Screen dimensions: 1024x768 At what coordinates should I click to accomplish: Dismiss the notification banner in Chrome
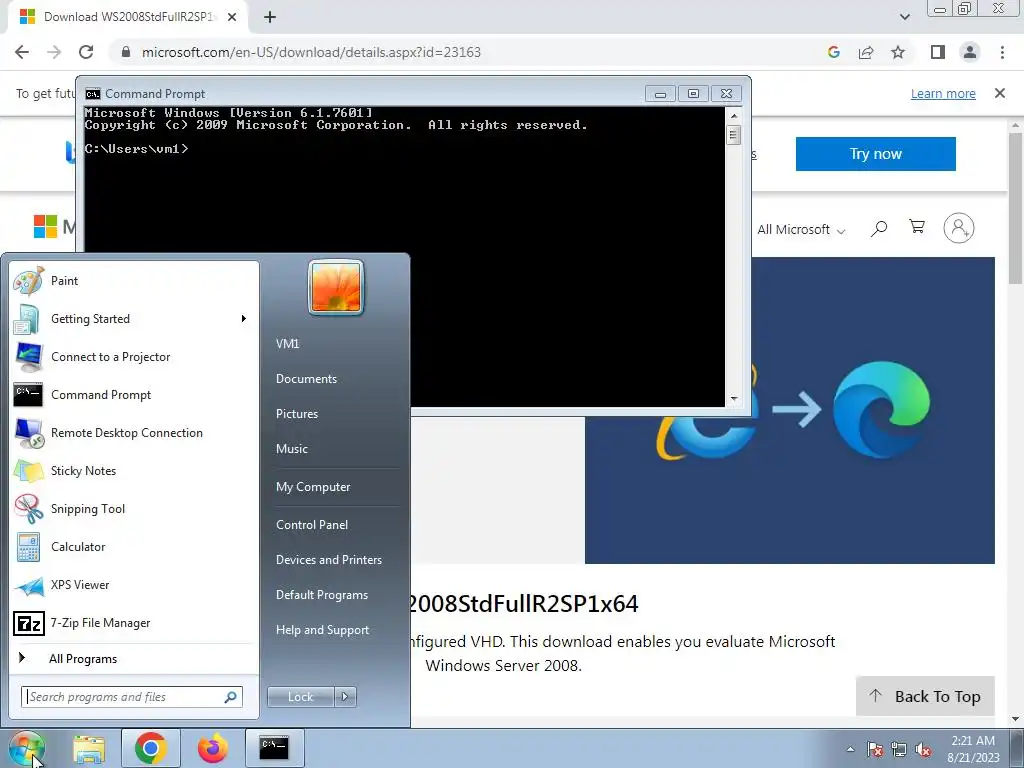[999, 93]
